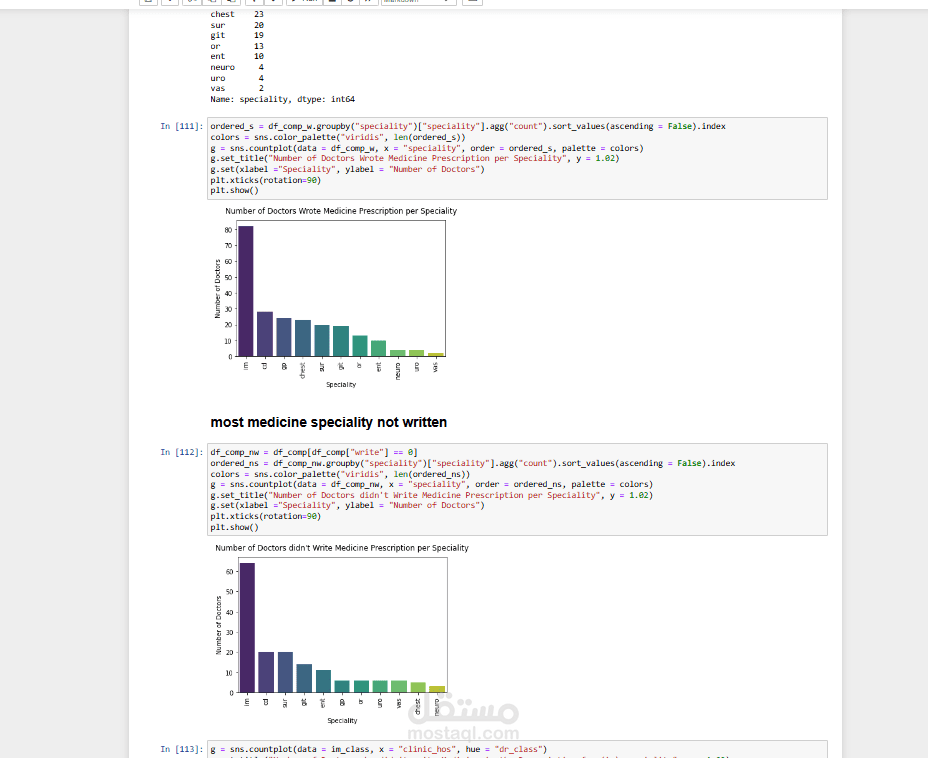Click plt.xticks(rotation=90) in cell In [111]
928x758 pixels.
pyautogui.click(x=265, y=180)
